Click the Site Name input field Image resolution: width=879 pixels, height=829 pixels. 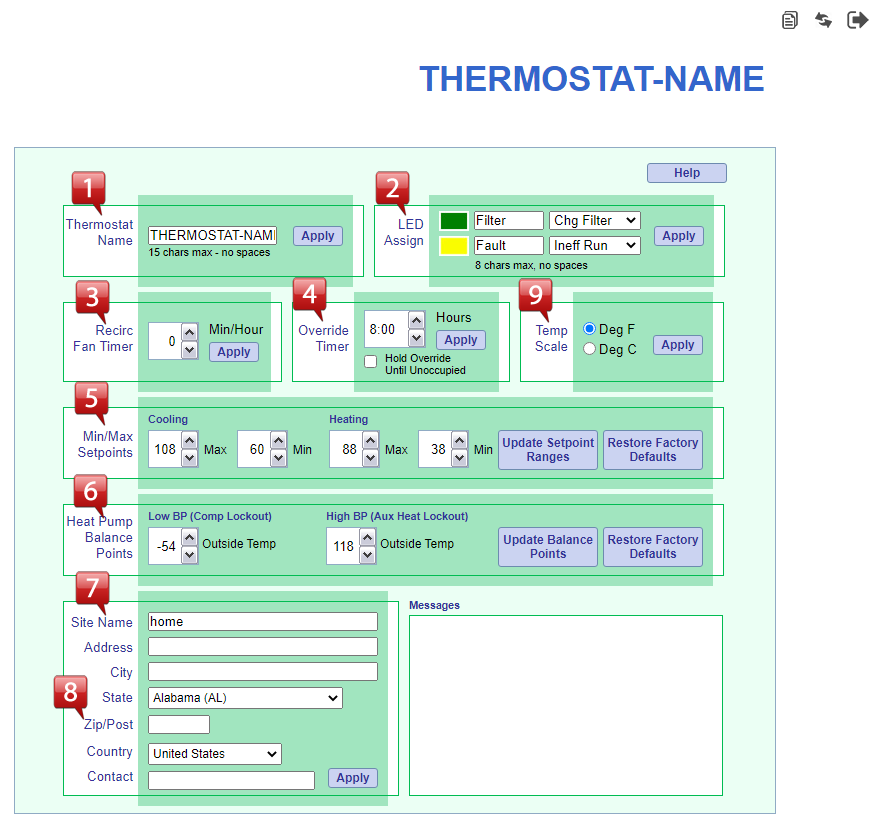(x=262, y=621)
